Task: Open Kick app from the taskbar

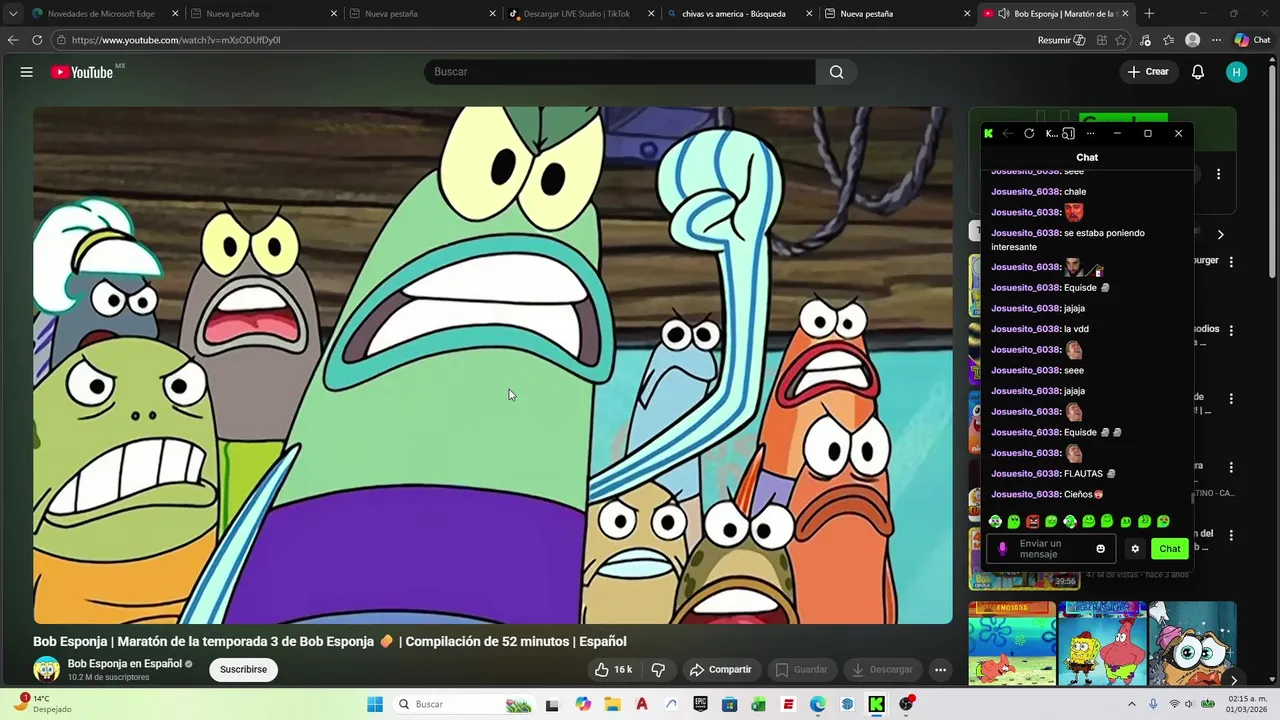Action: pyautogui.click(x=876, y=704)
